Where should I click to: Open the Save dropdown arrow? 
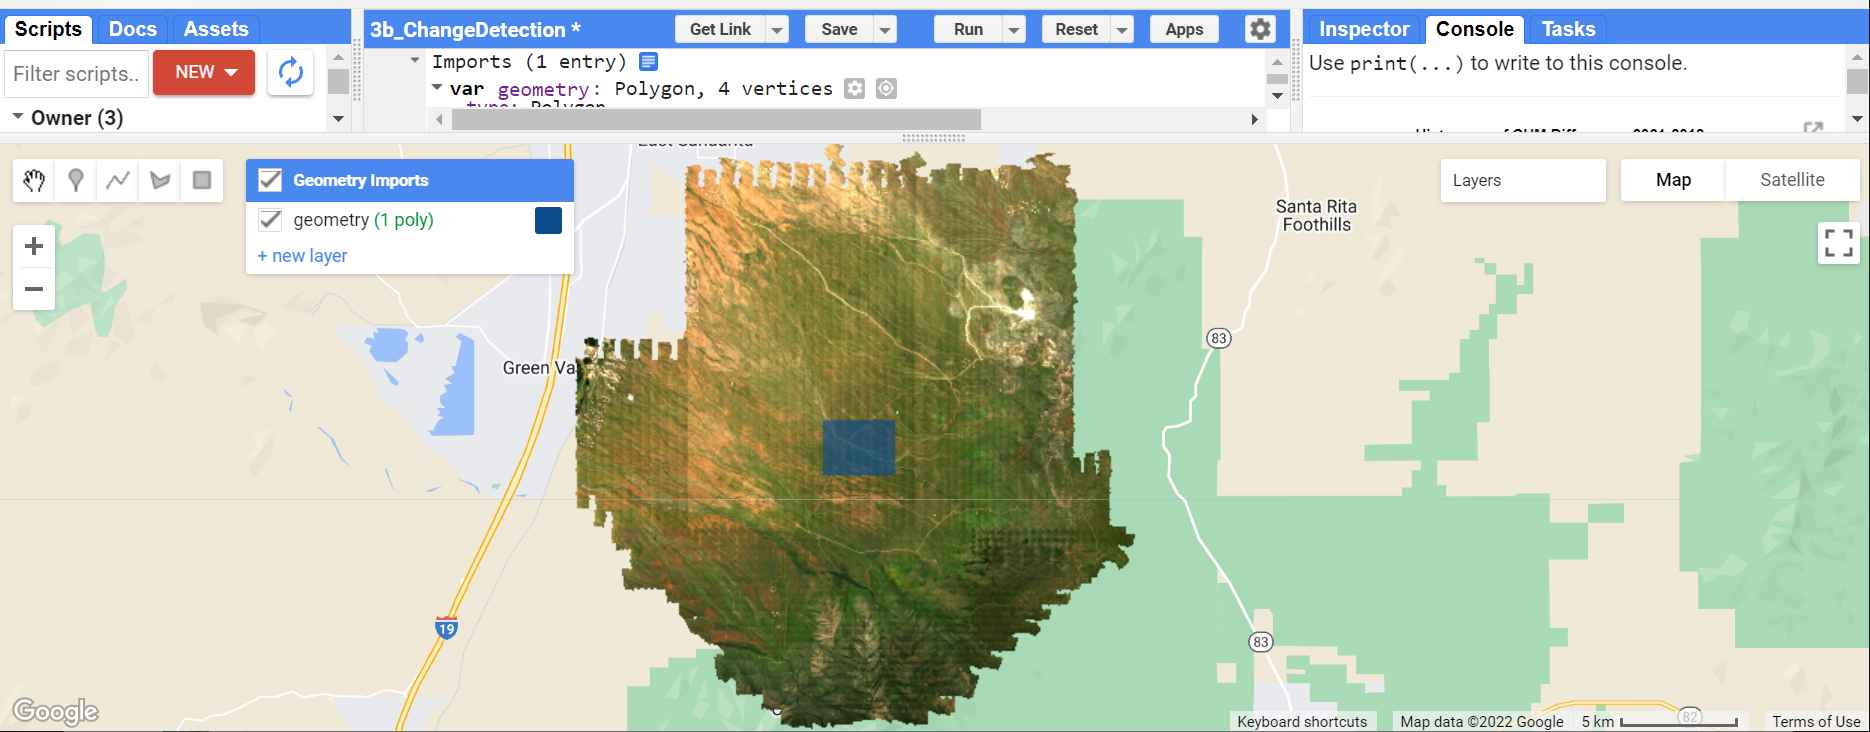[885, 30]
